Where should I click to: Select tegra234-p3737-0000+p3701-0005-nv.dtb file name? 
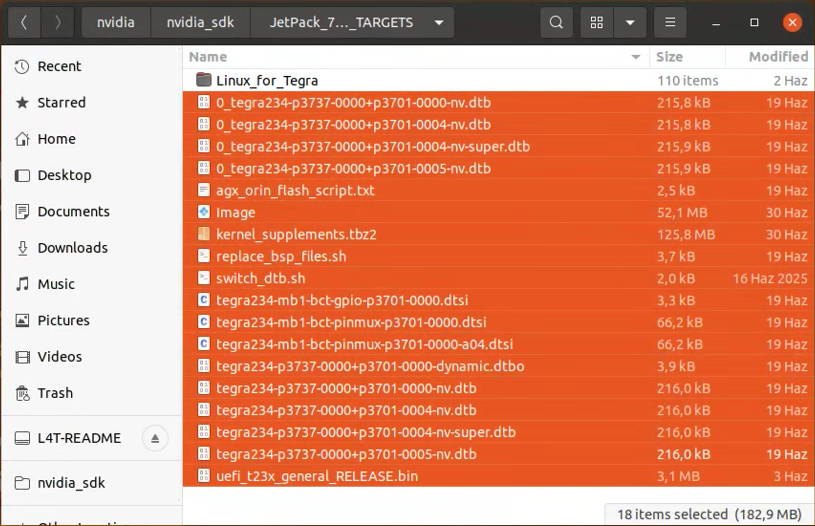[x=346, y=454]
